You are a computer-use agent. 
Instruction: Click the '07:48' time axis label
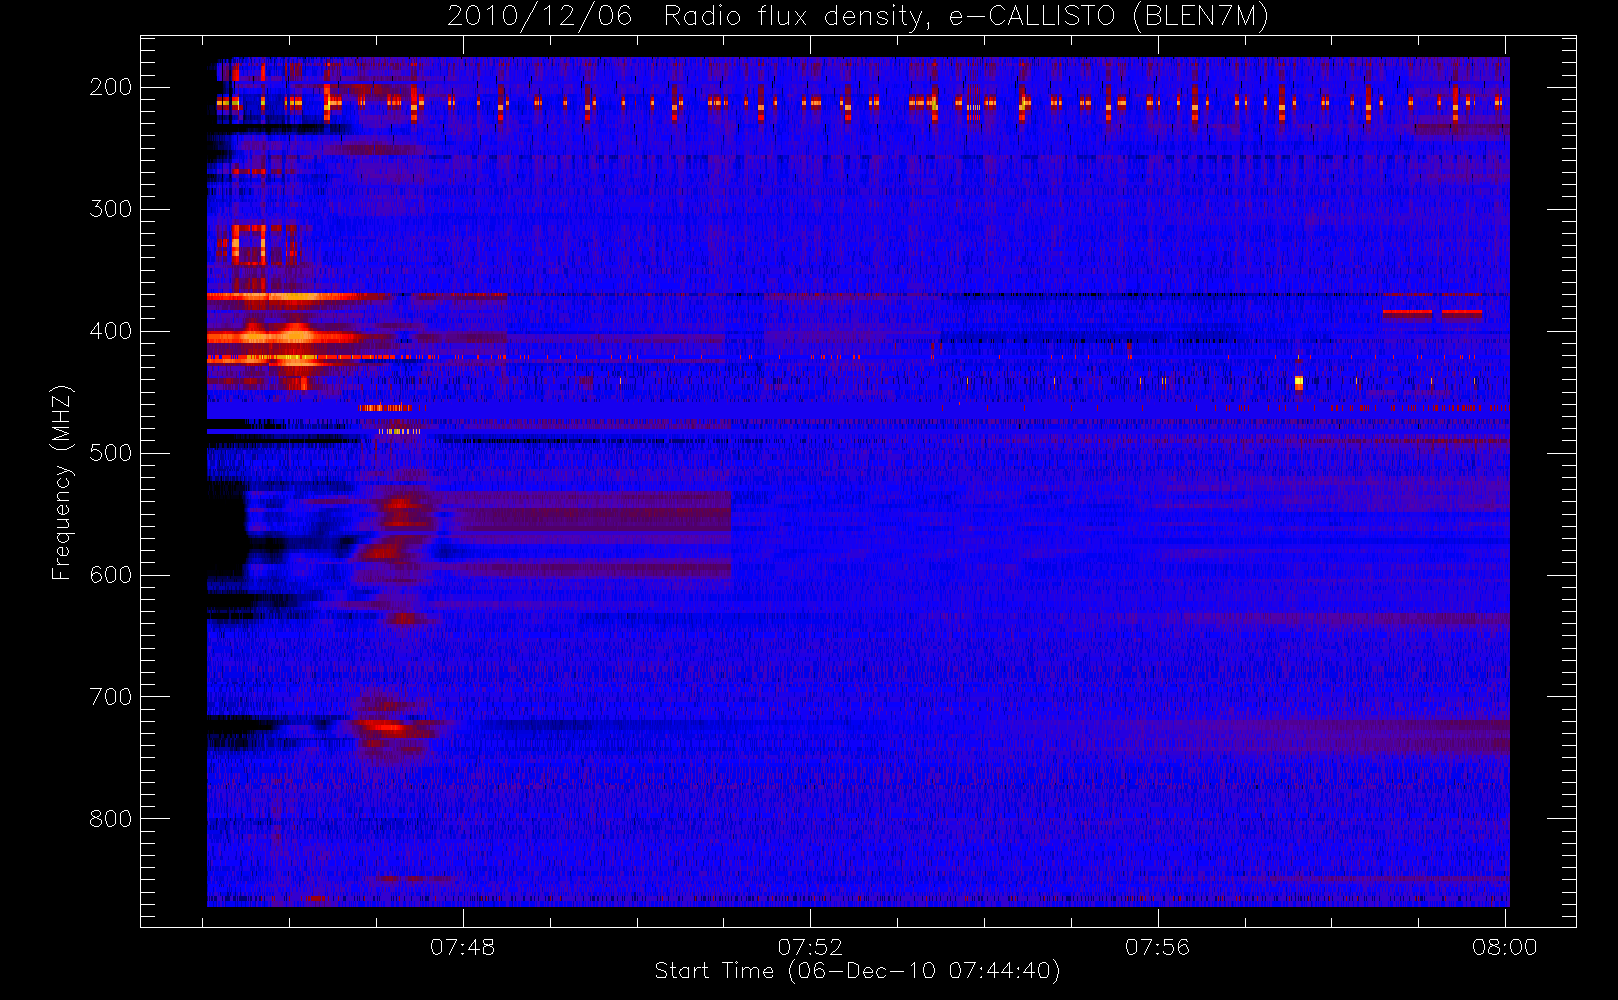tap(462, 947)
